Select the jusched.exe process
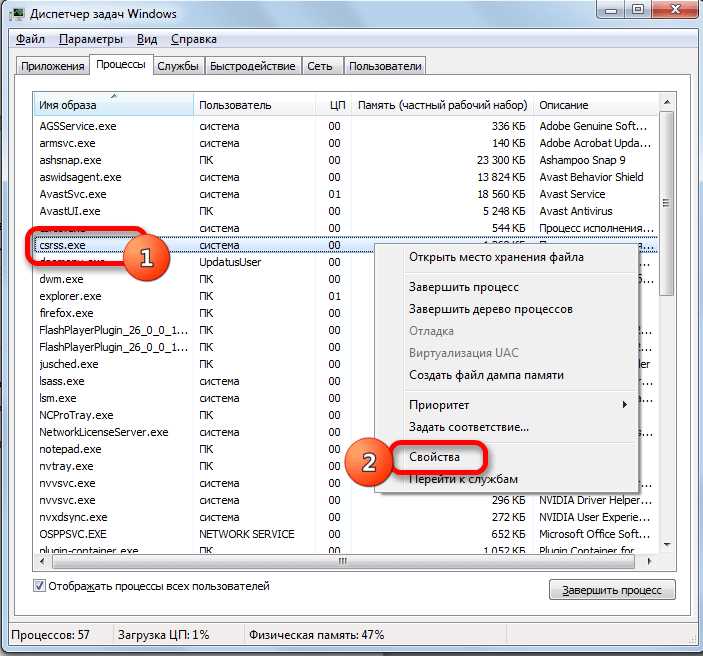Image resolution: width=703 pixels, height=656 pixels. 69,364
